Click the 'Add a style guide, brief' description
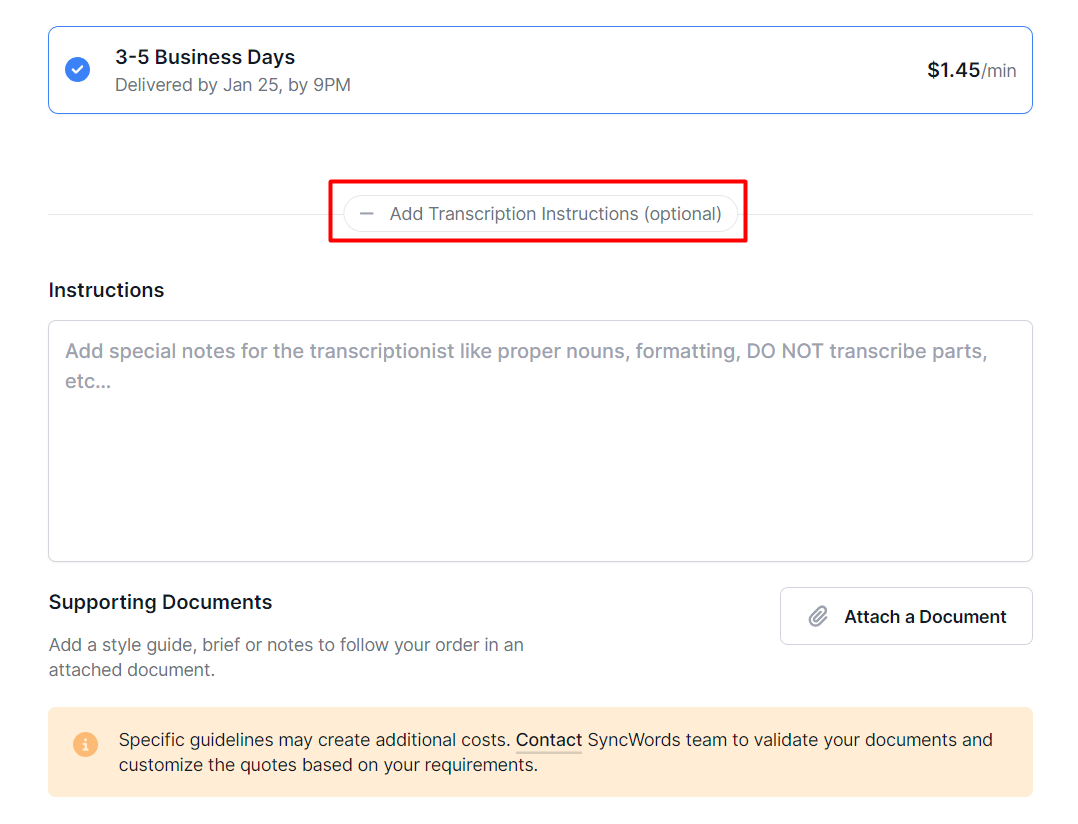This screenshot has height=824, width=1078. coord(286,645)
